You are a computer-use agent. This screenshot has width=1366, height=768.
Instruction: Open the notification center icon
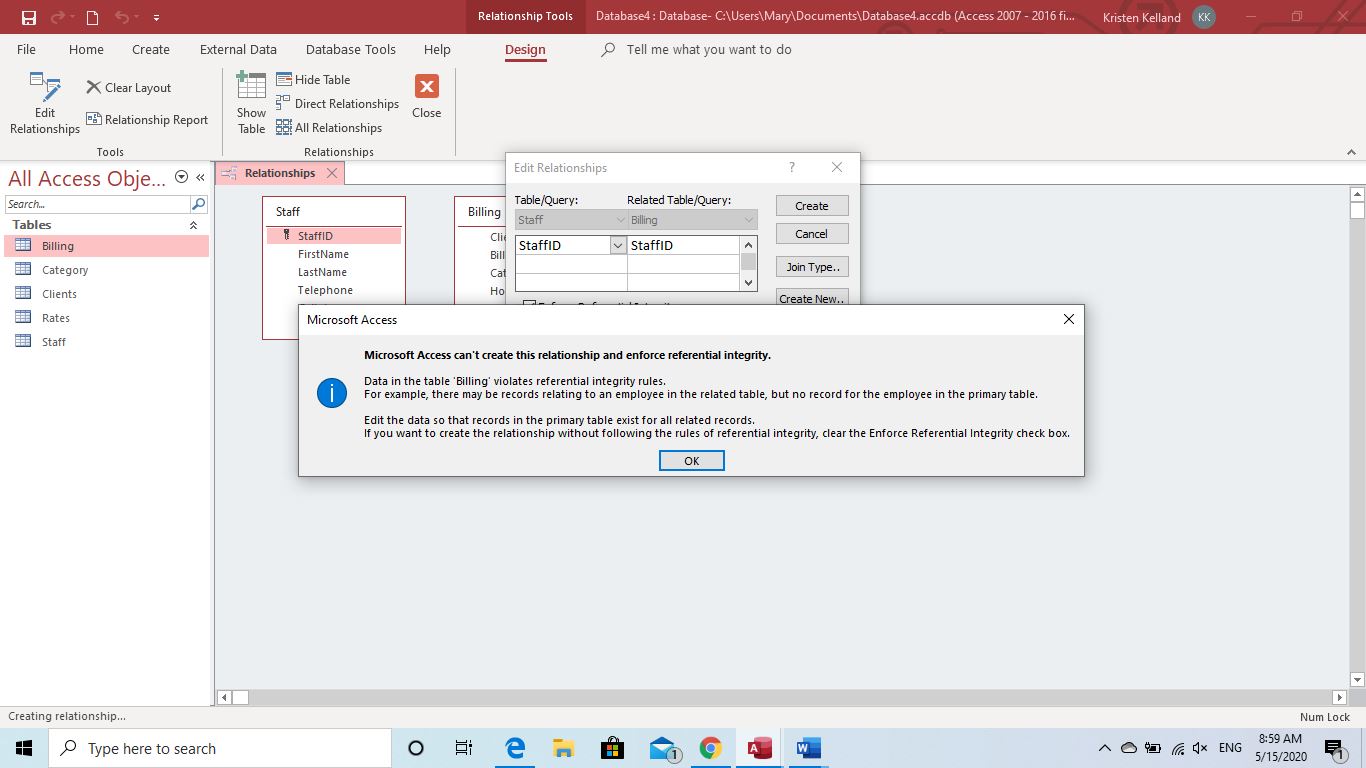point(1334,748)
